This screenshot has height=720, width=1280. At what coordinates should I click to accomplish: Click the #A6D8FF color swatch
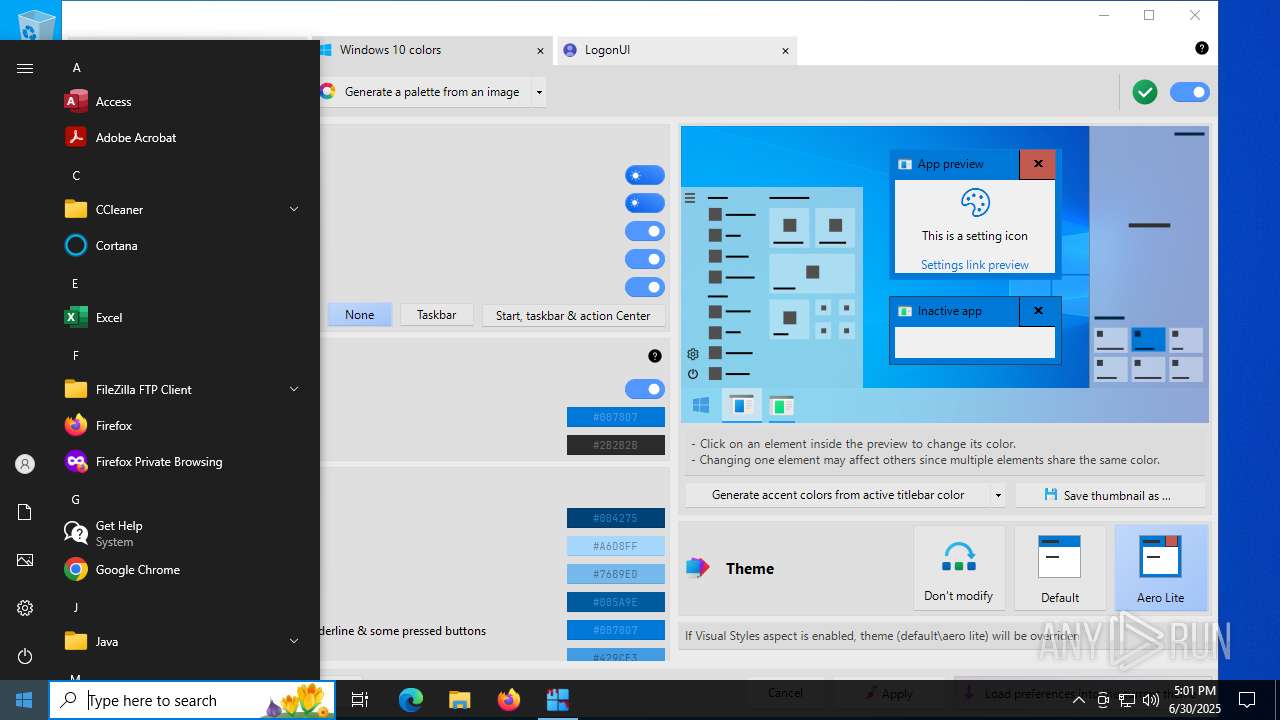coord(616,546)
